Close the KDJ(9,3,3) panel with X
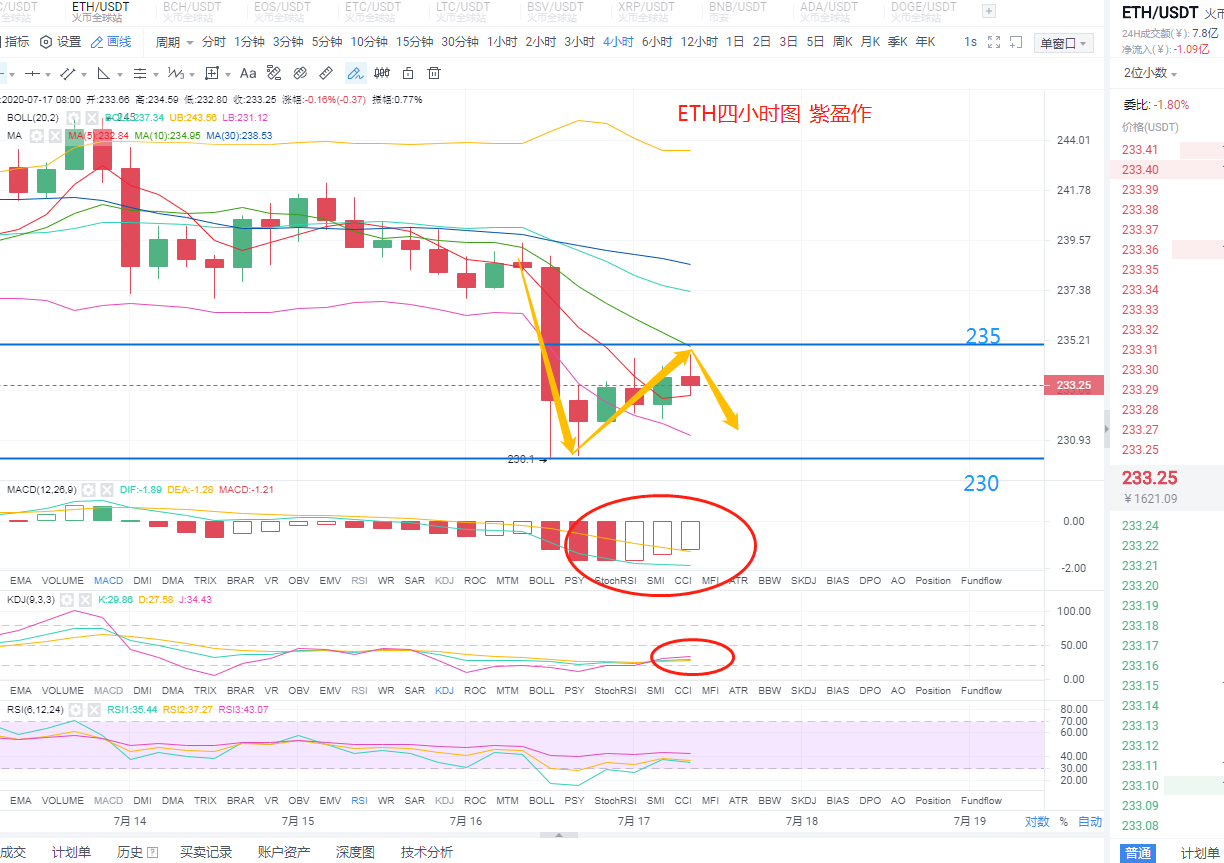This screenshot has width=1224, height=863. pos(85,600)
